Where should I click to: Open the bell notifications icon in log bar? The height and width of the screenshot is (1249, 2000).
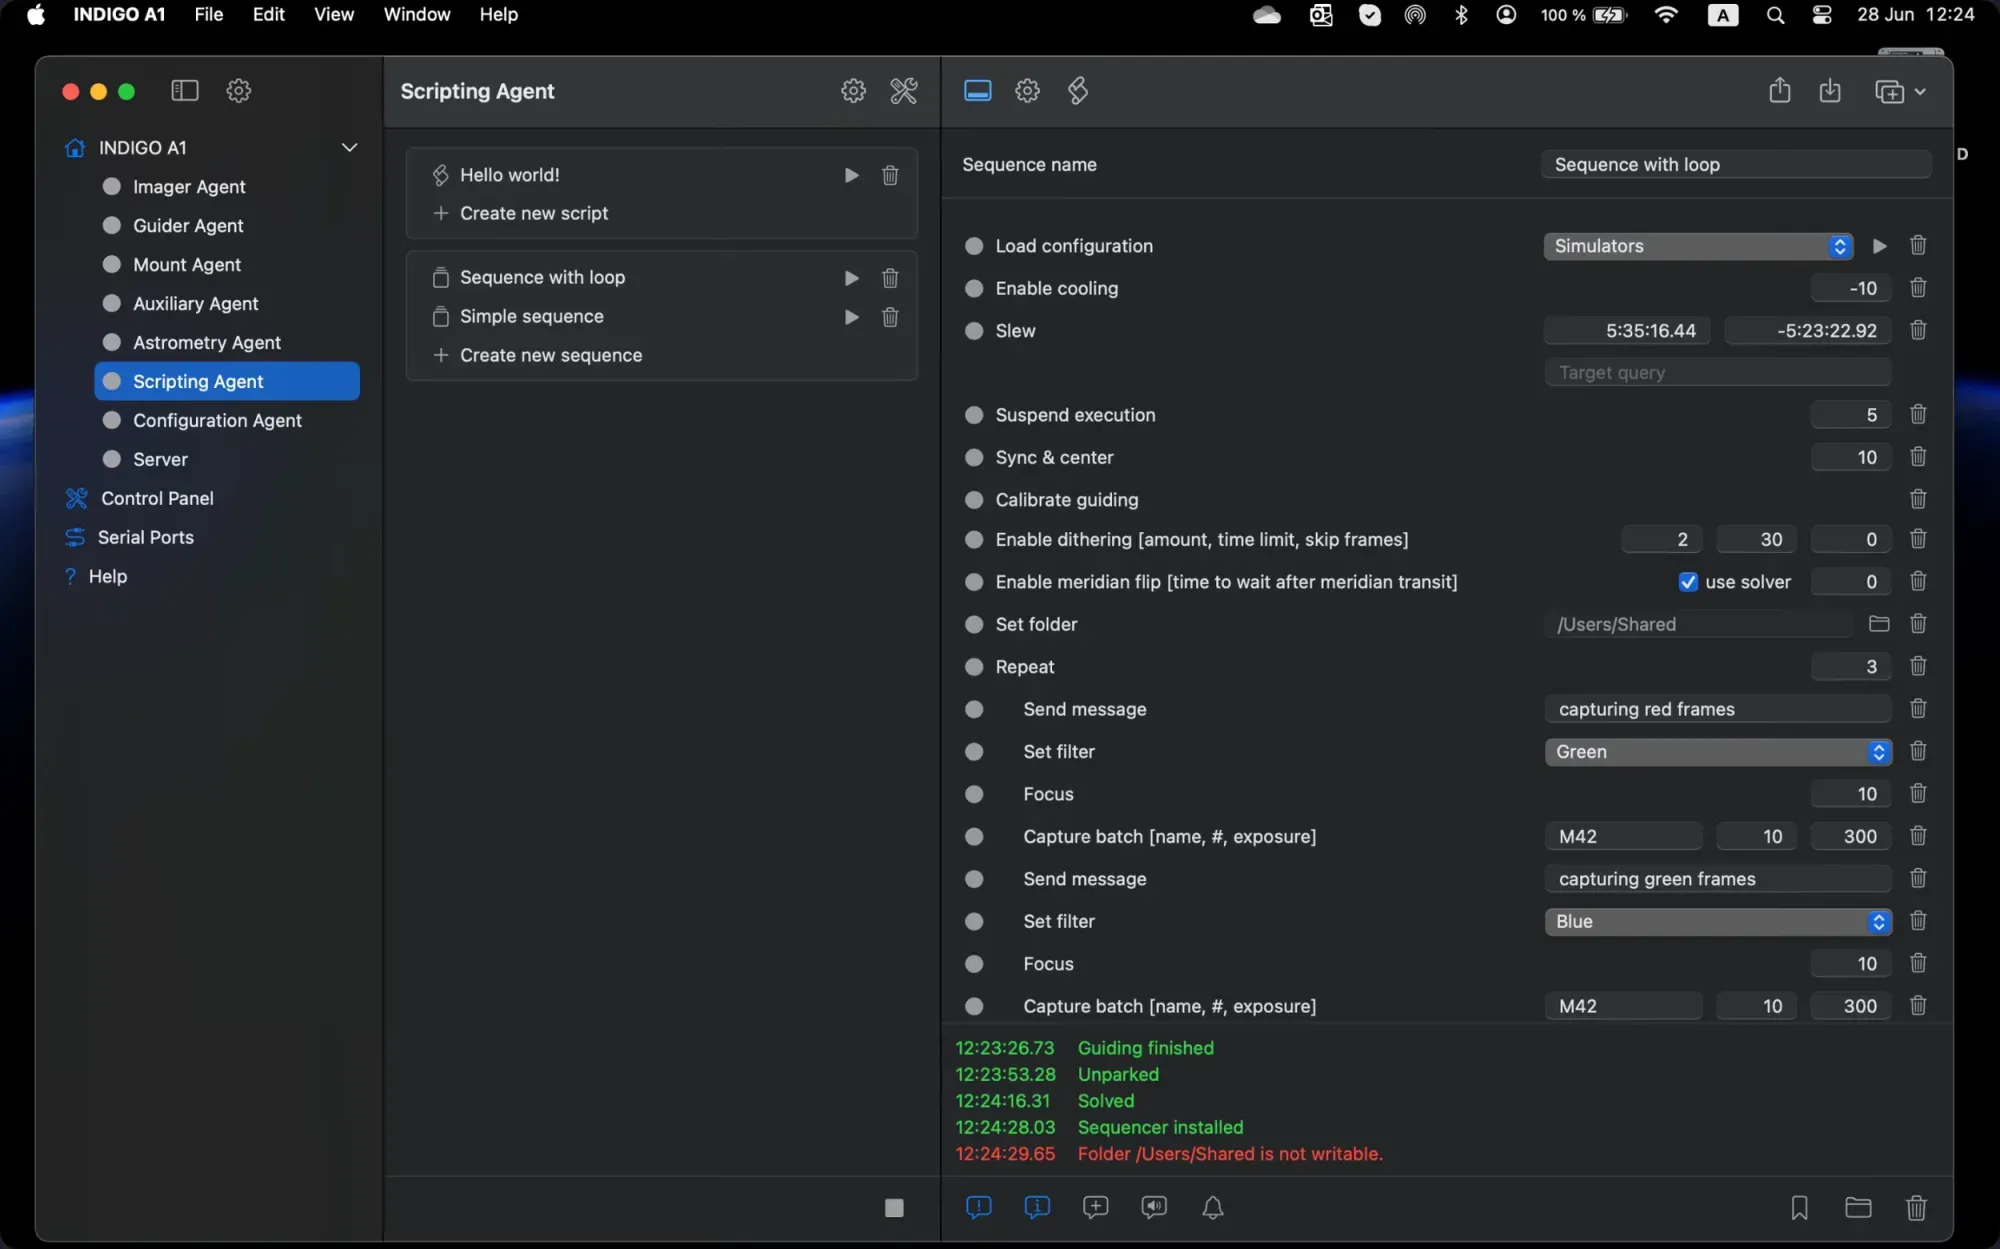[1212, 1208]
